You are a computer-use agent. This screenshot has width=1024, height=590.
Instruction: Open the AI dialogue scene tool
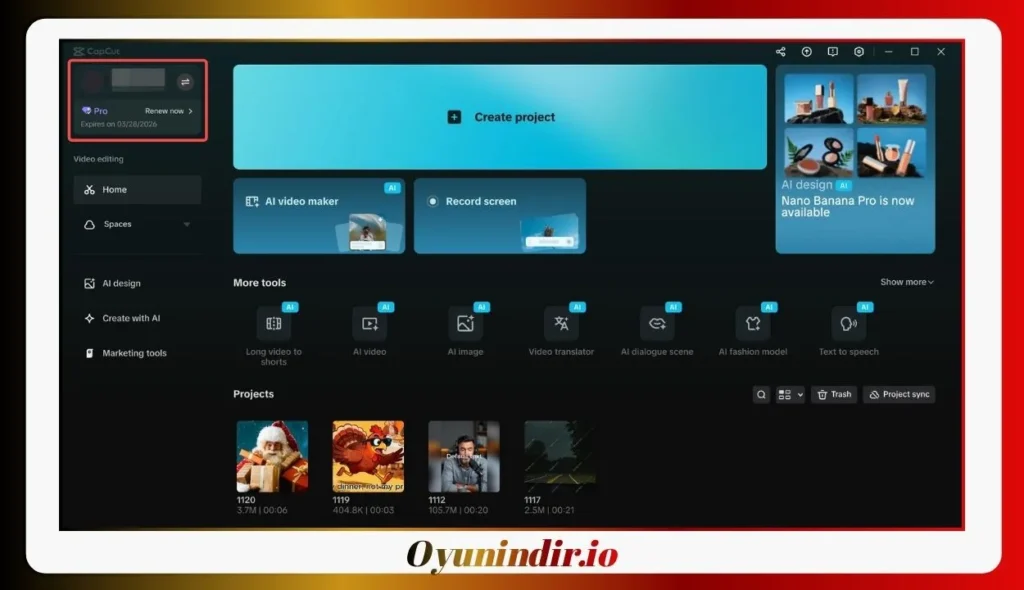(x=657, y=331)
